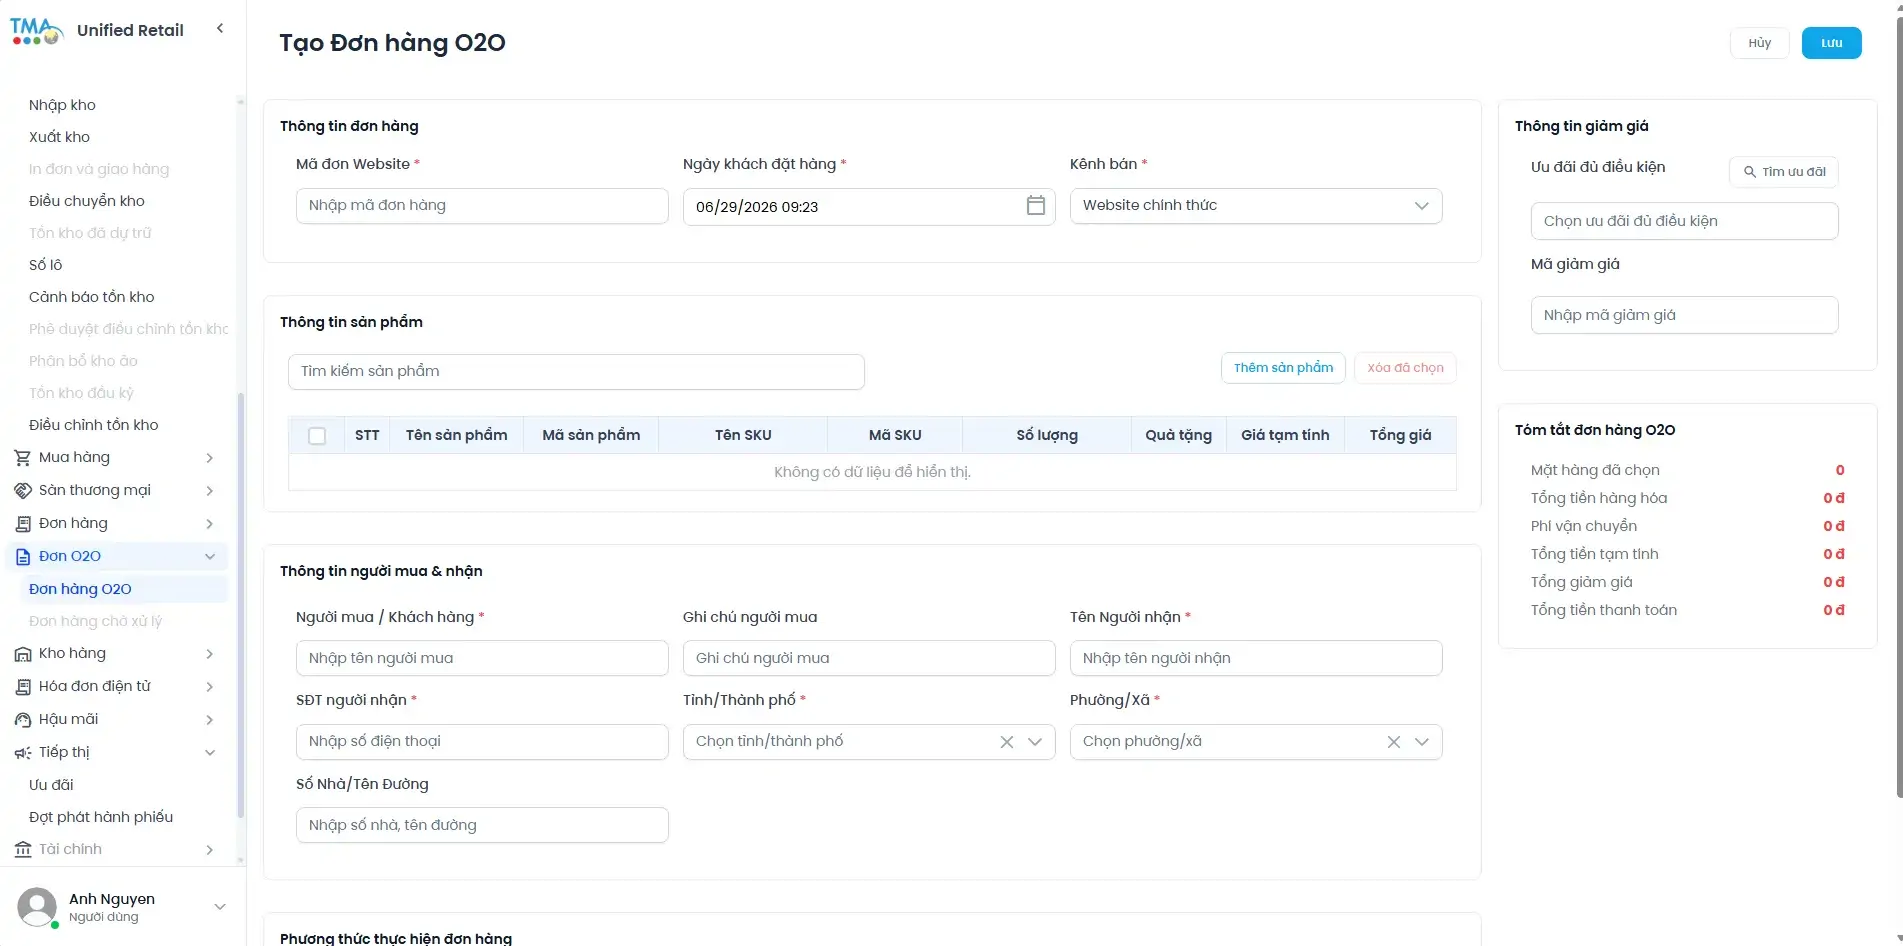The width and height of the screenshot is (1903, 946).
Task: Expand the Hậu mãi menu
Action: click(210, 720)
